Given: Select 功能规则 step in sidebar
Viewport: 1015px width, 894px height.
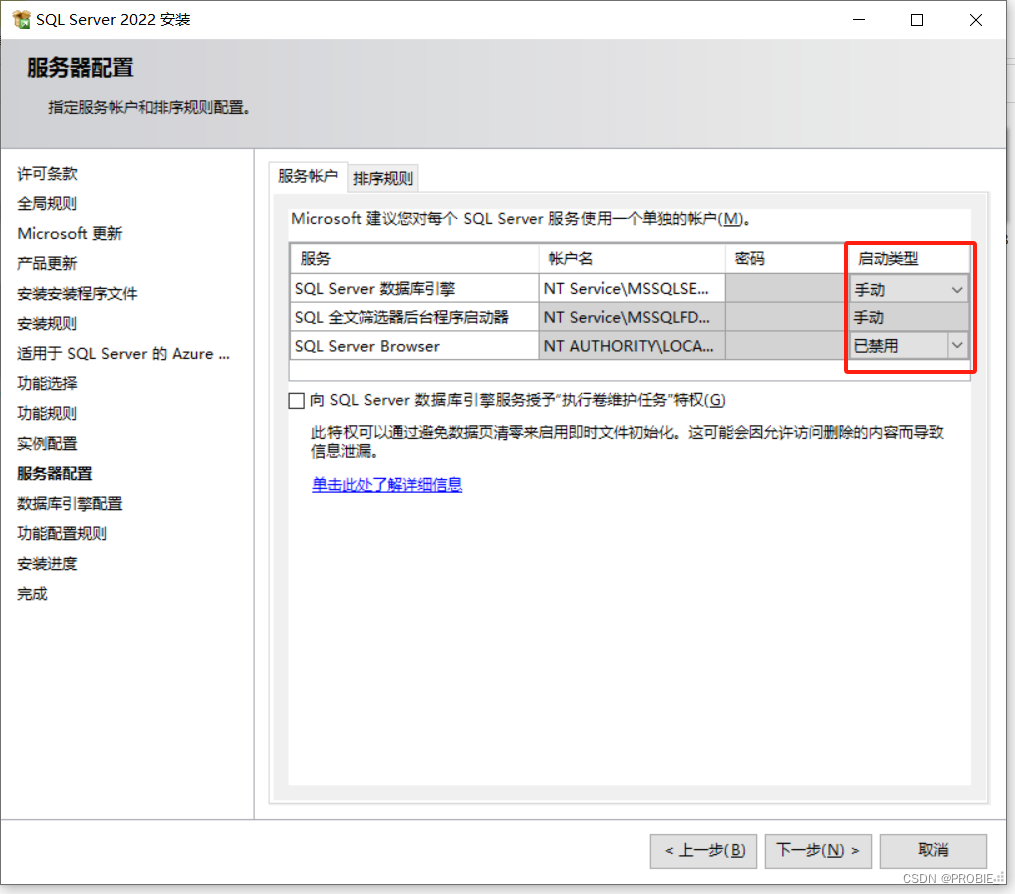Looking at the screenshot, I should click(47, 413).
